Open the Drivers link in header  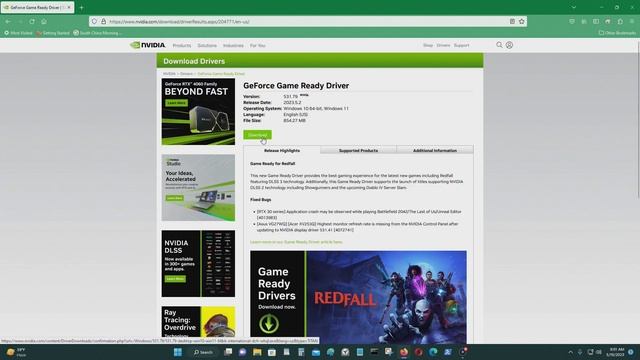click(443, 45)
